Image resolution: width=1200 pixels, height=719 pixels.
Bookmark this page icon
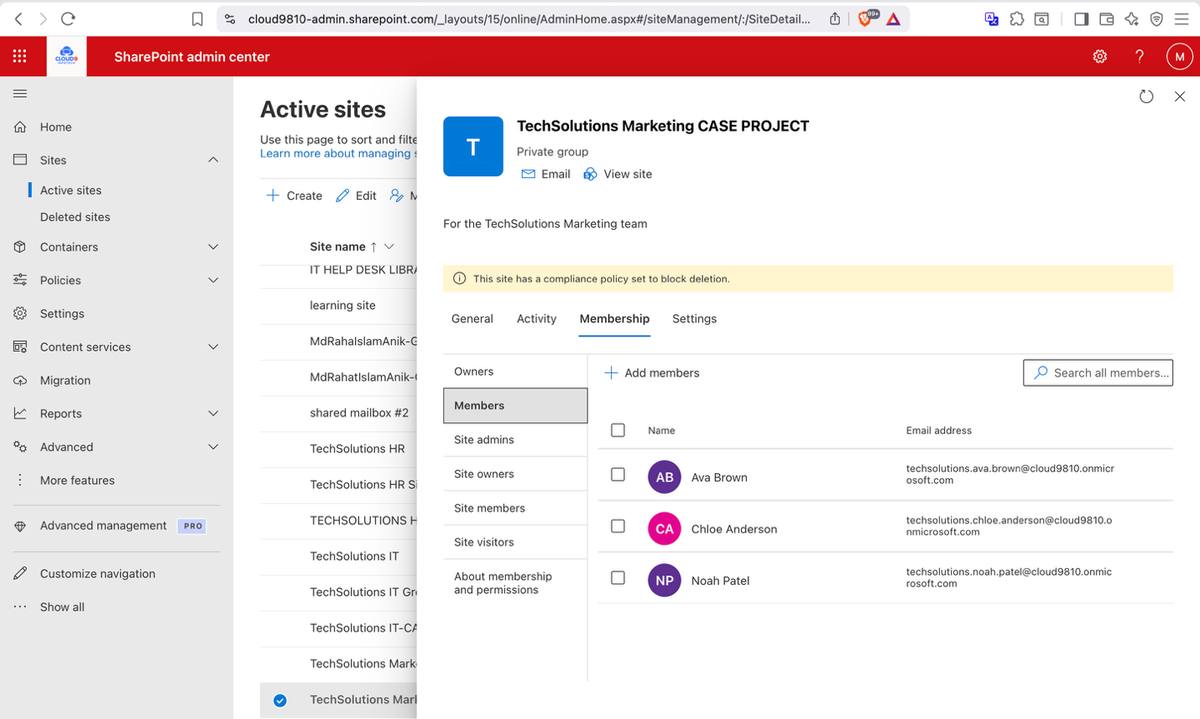[x=197, y=19]
